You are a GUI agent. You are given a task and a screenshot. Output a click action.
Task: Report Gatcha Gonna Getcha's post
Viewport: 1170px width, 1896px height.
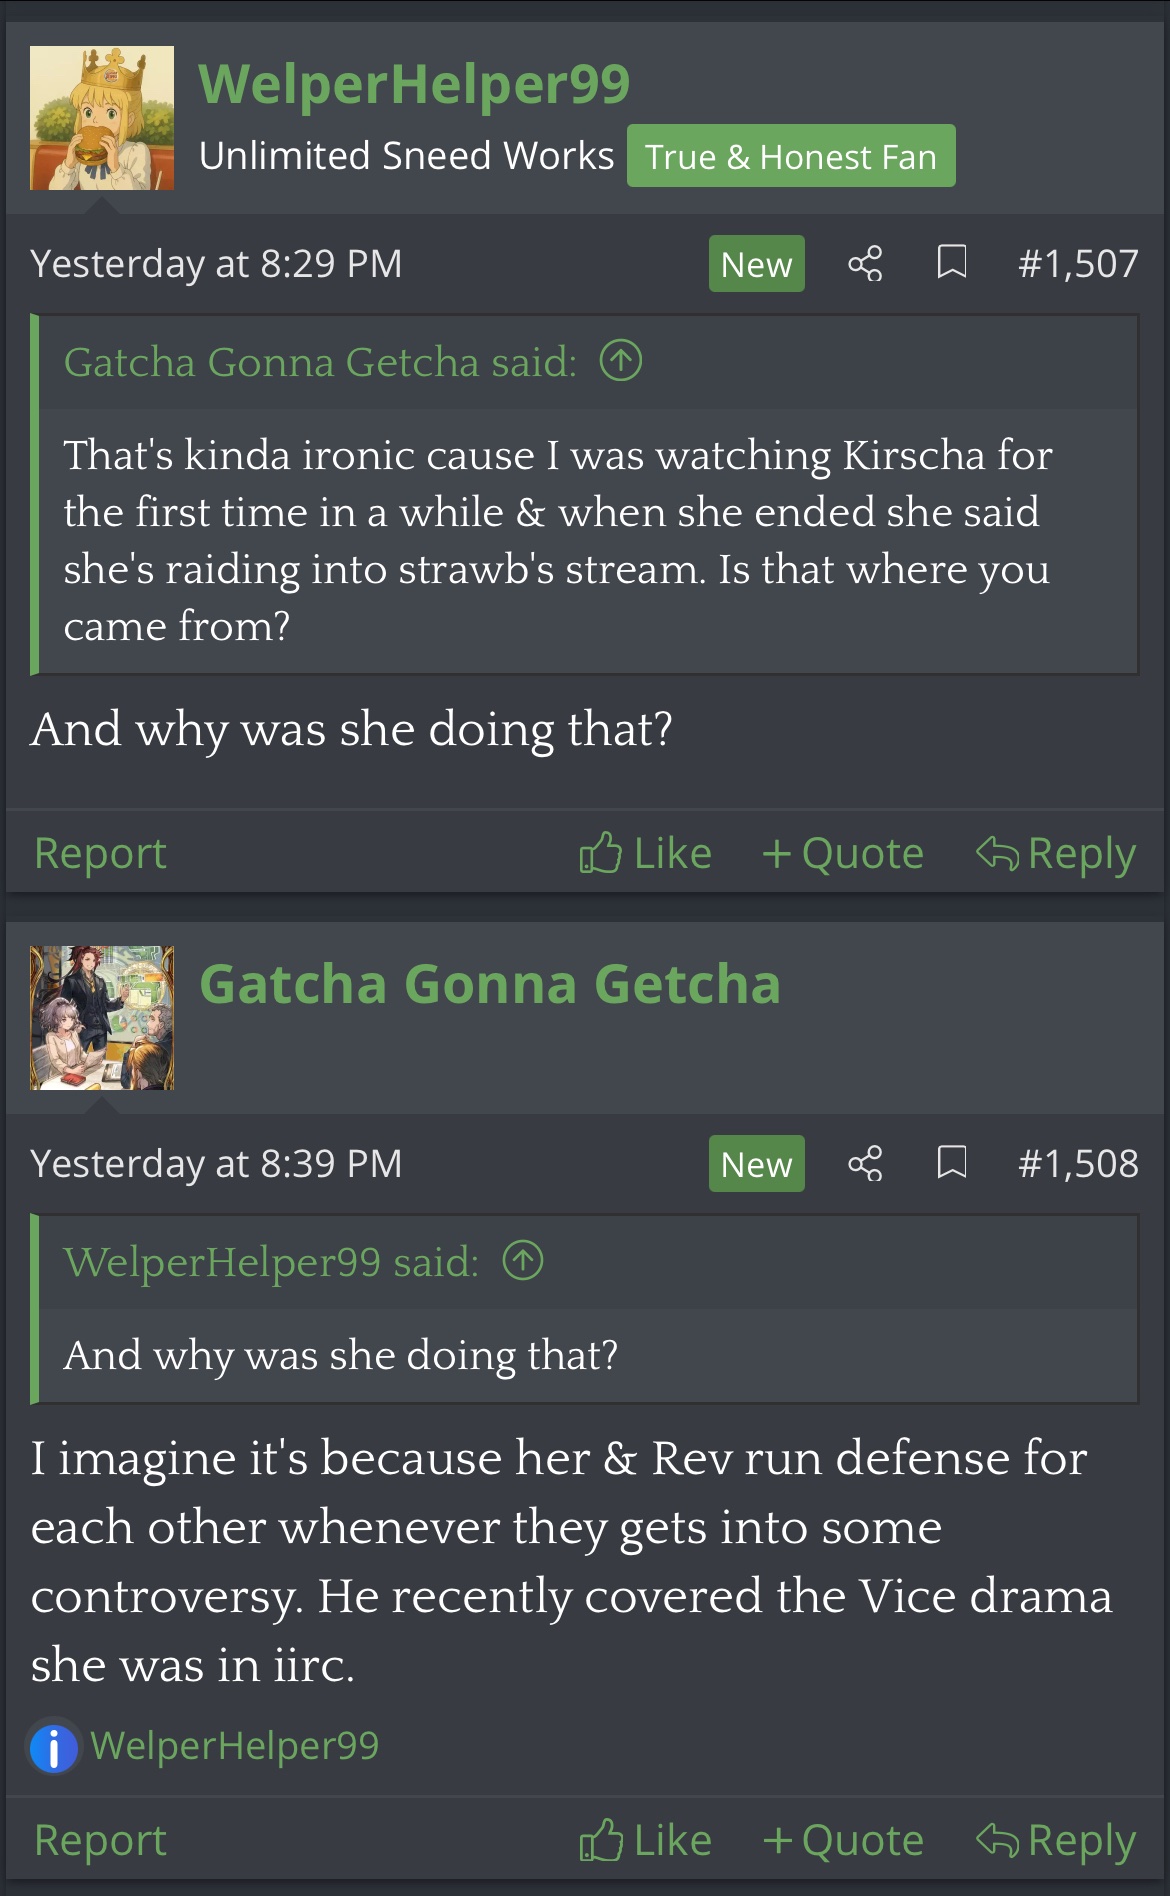tap(100, 1841)
